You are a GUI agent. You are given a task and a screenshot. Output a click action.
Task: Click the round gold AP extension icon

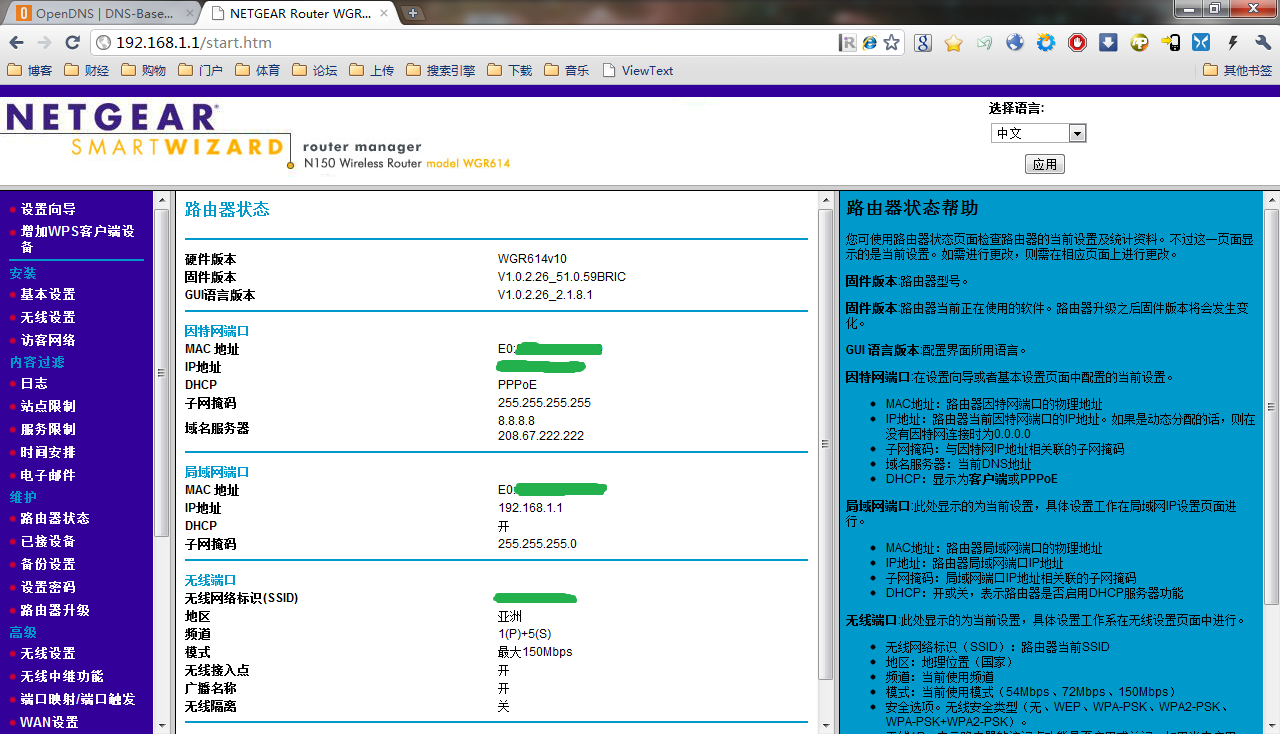pos(1139,43)
